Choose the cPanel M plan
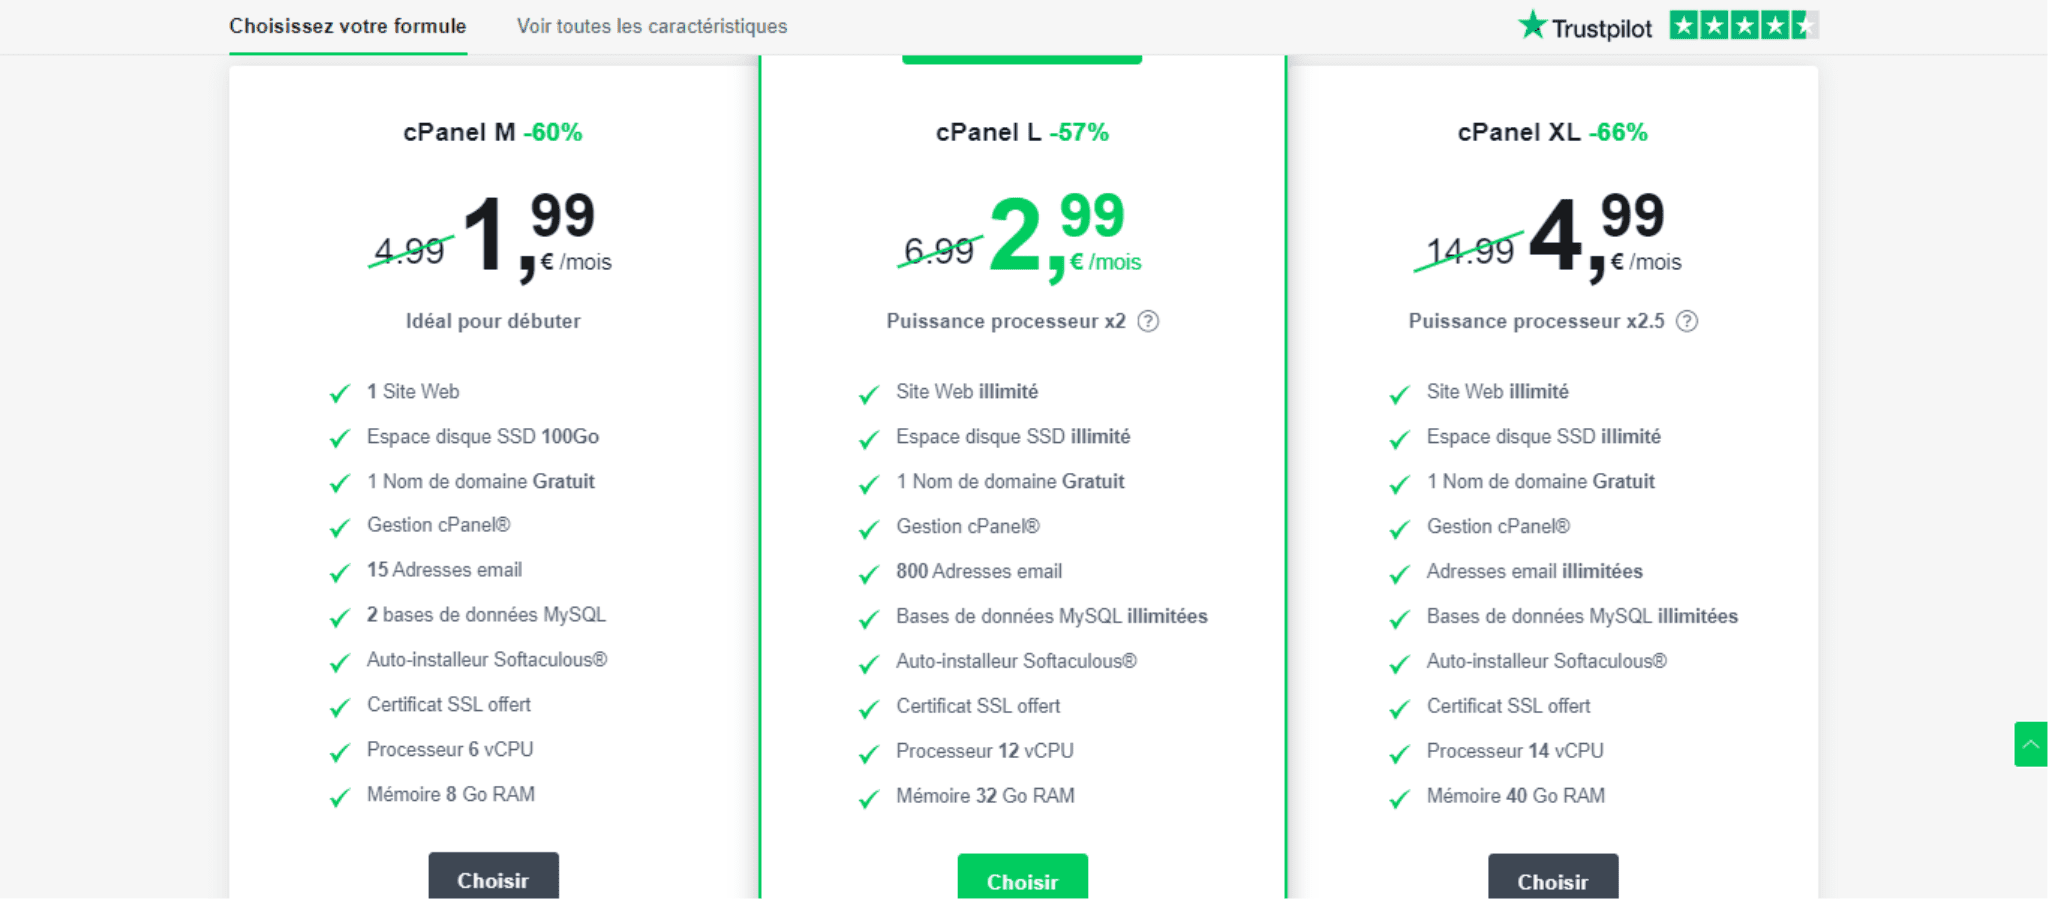The image size is (2049, 900). click(493, 876)
